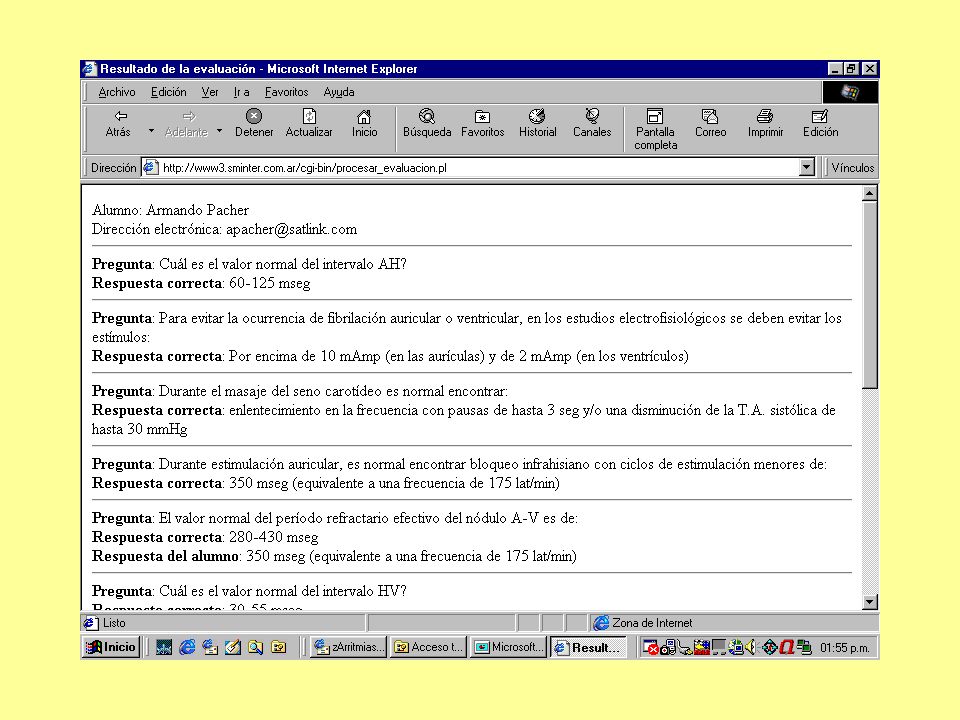Screen dimensions: 960x720
Task: Refresh the page with Actualizar
Action: 309,124
